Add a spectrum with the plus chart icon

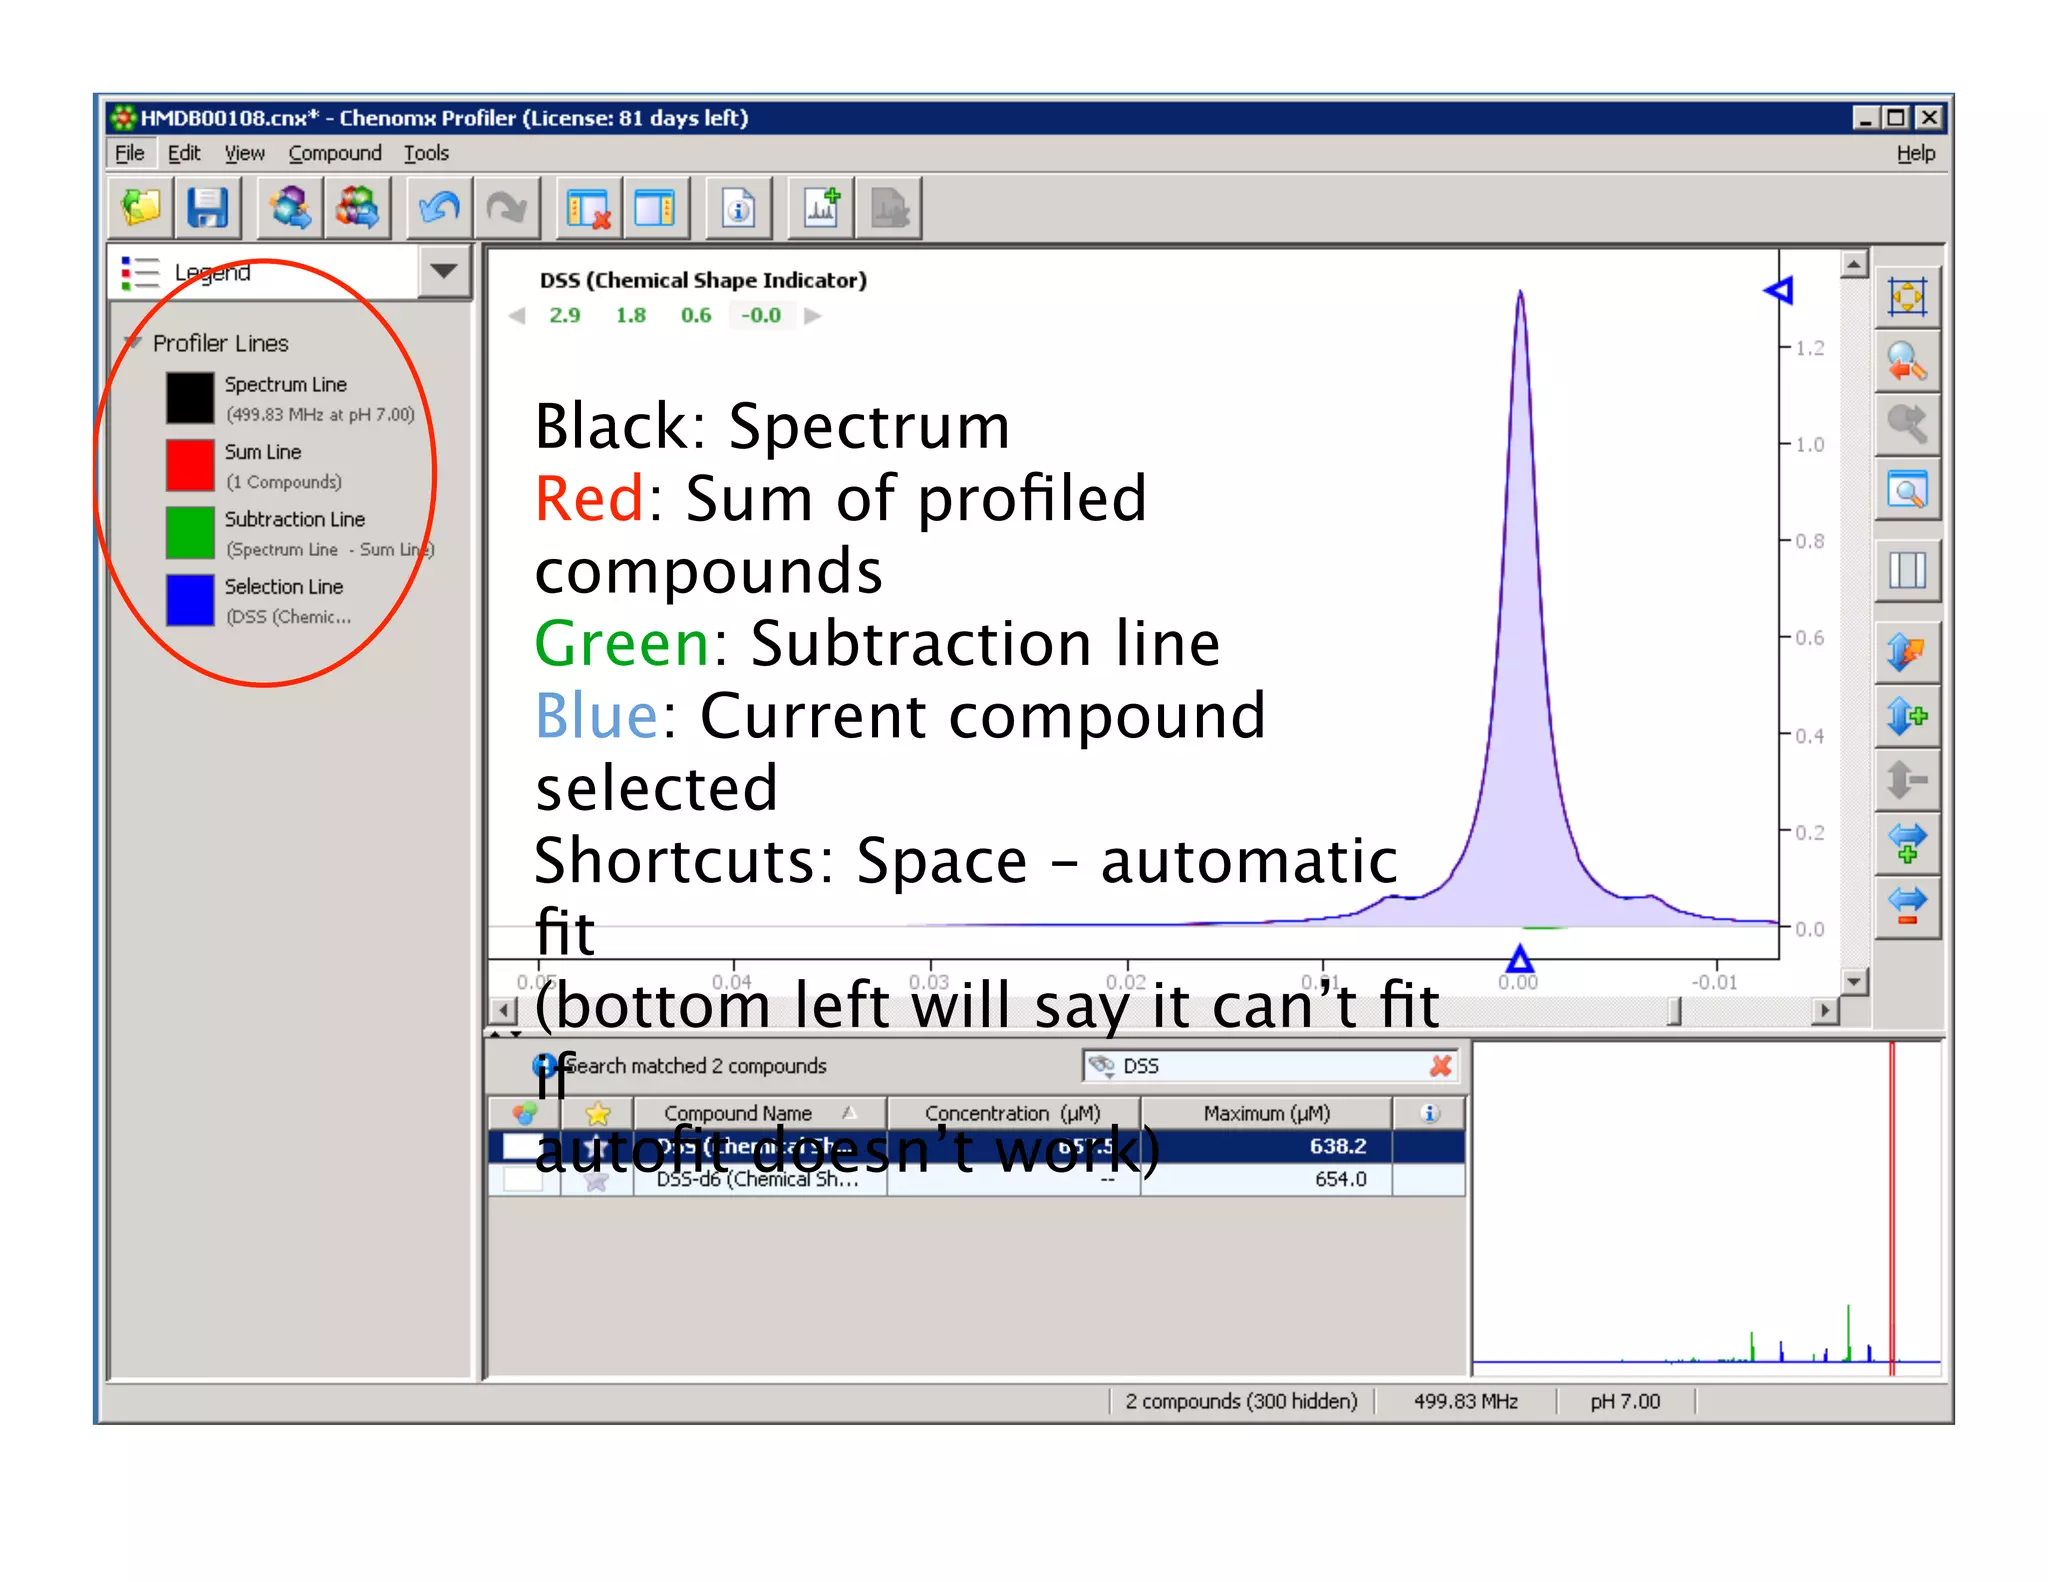(x=821, y=208)
